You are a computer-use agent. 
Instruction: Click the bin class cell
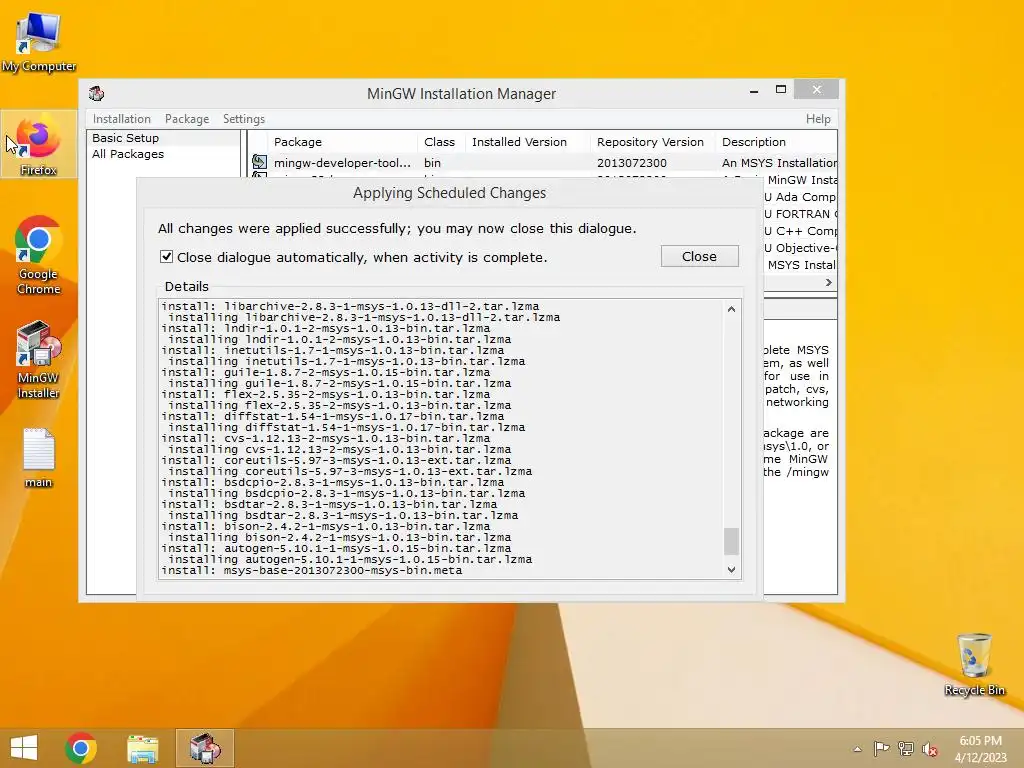click(432, 163)
